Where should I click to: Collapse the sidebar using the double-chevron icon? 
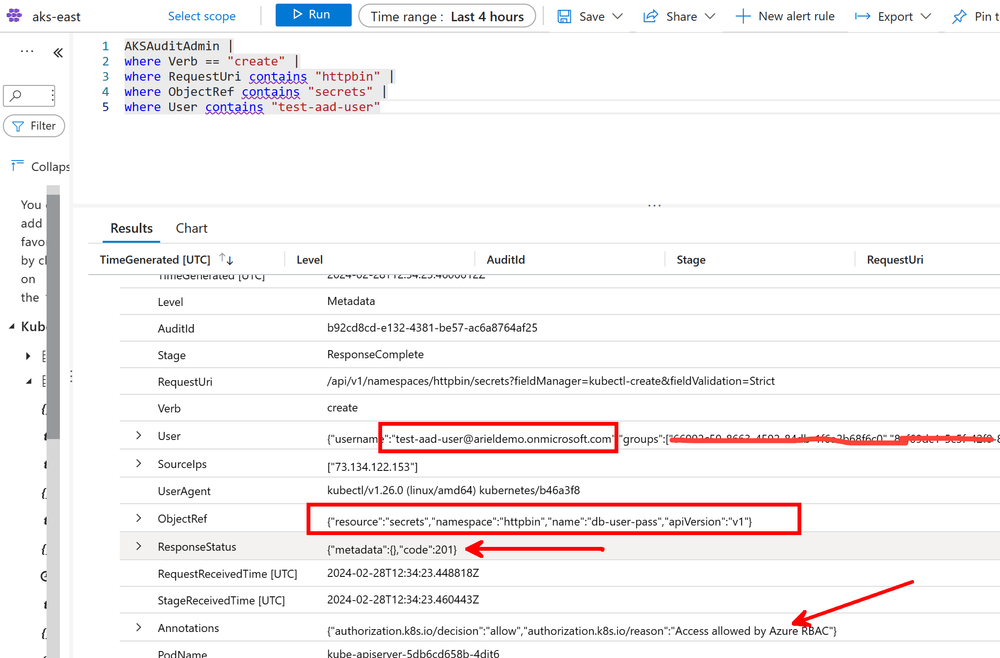coord(57,53)
